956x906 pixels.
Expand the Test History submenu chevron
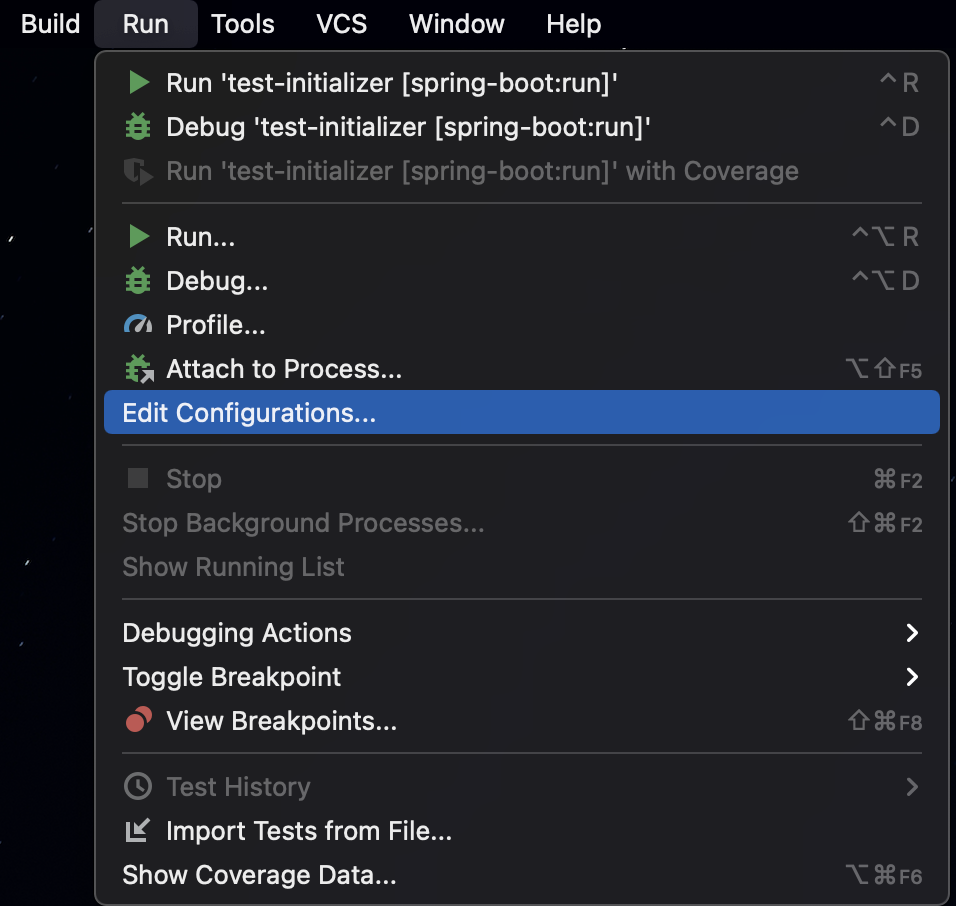click(912, 787)
